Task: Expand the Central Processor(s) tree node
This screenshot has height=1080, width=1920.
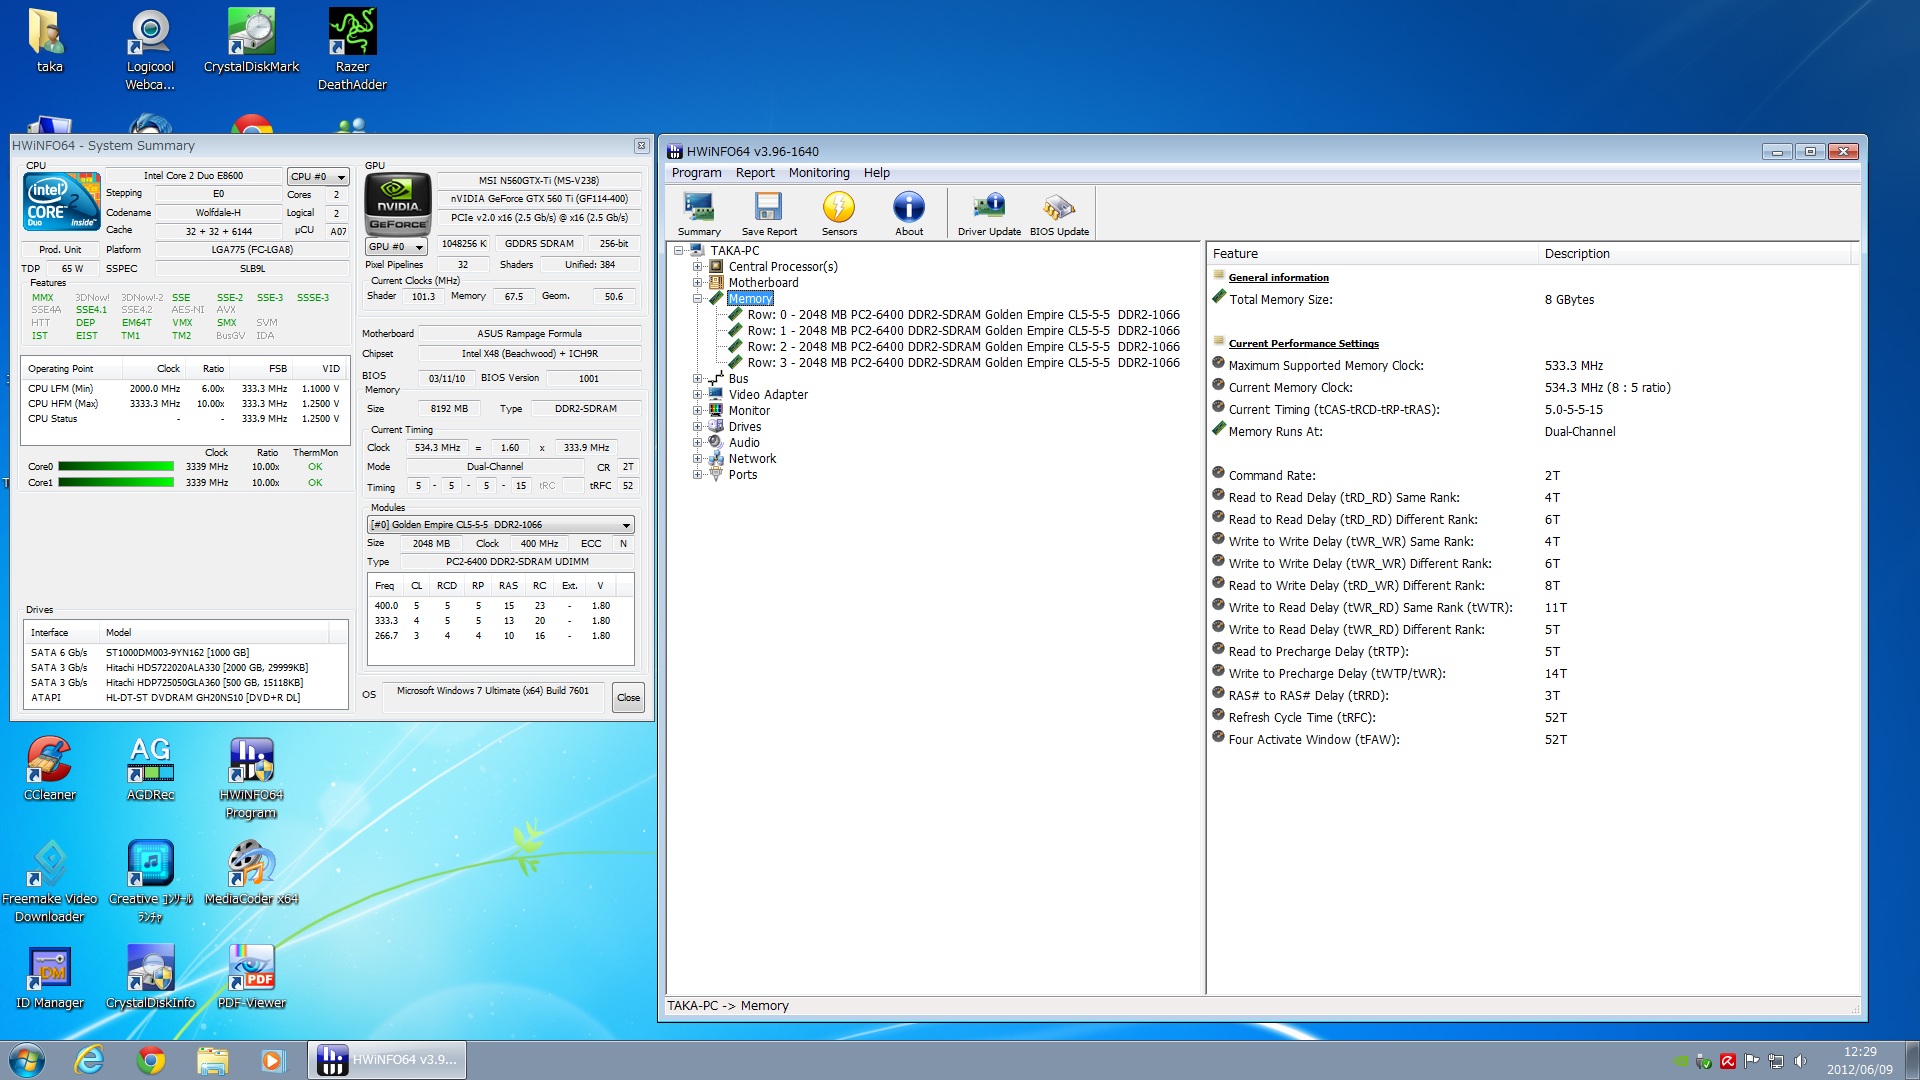Action: point(698,267)
